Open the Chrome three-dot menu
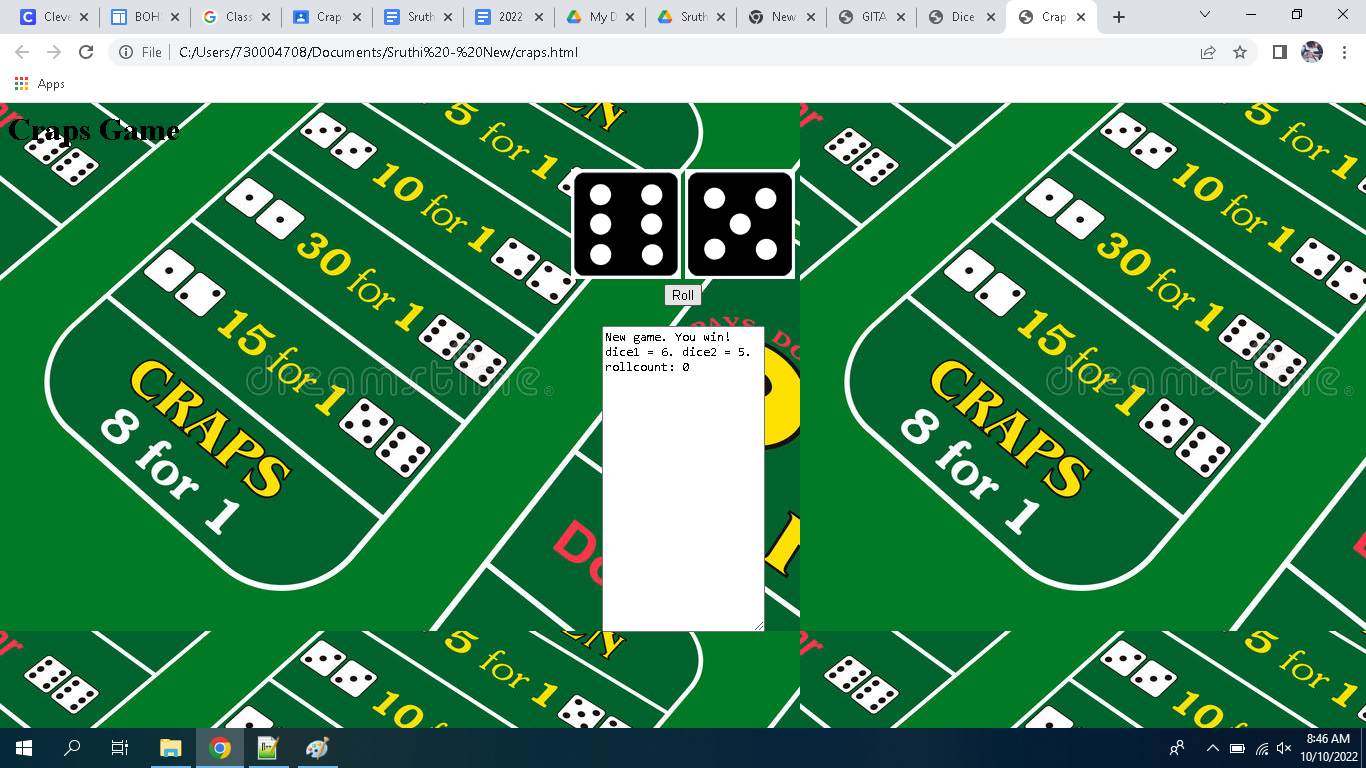Image resolution: width=1366 pixels, height=768 pixels. pyautogui.click(x=1344, y=52)
